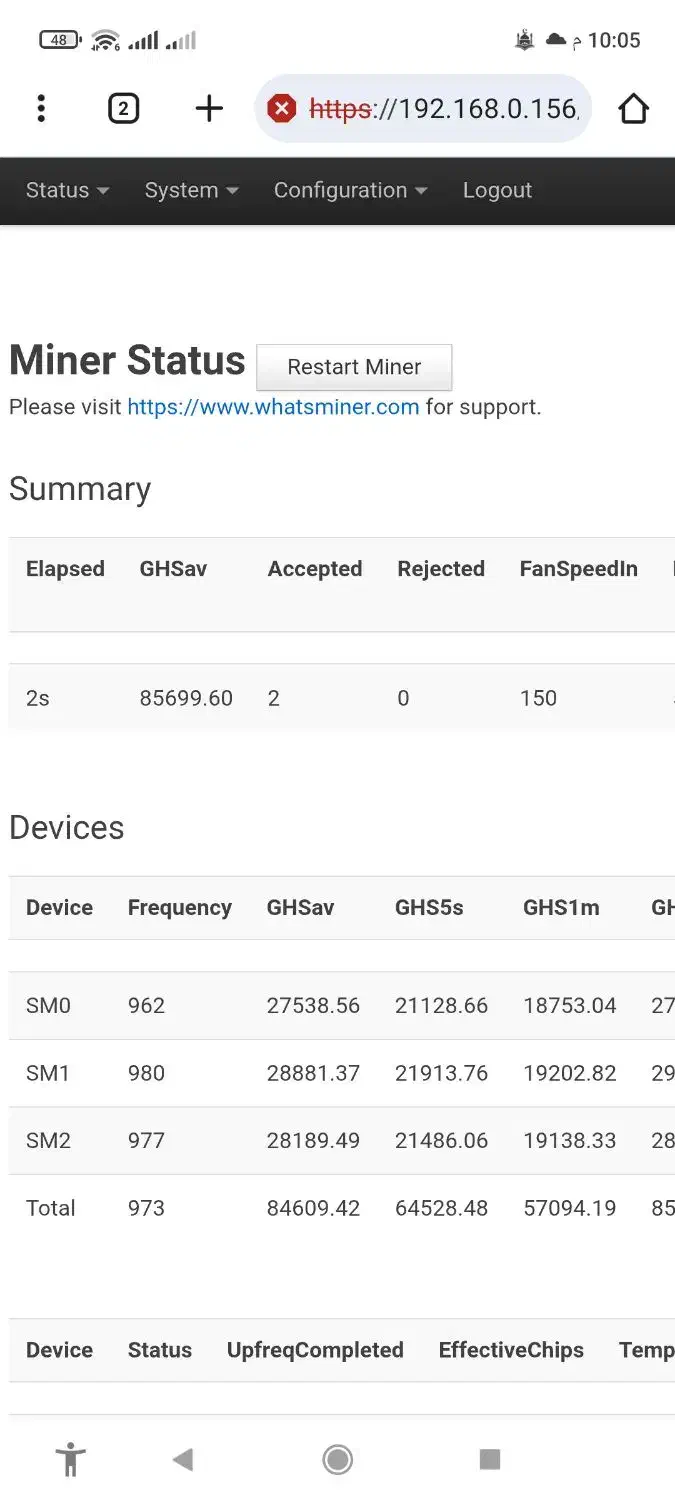Expand the Status dropdown menu
The height and width of the screenshot is (1500, 675).
click(x=67, y=190)
